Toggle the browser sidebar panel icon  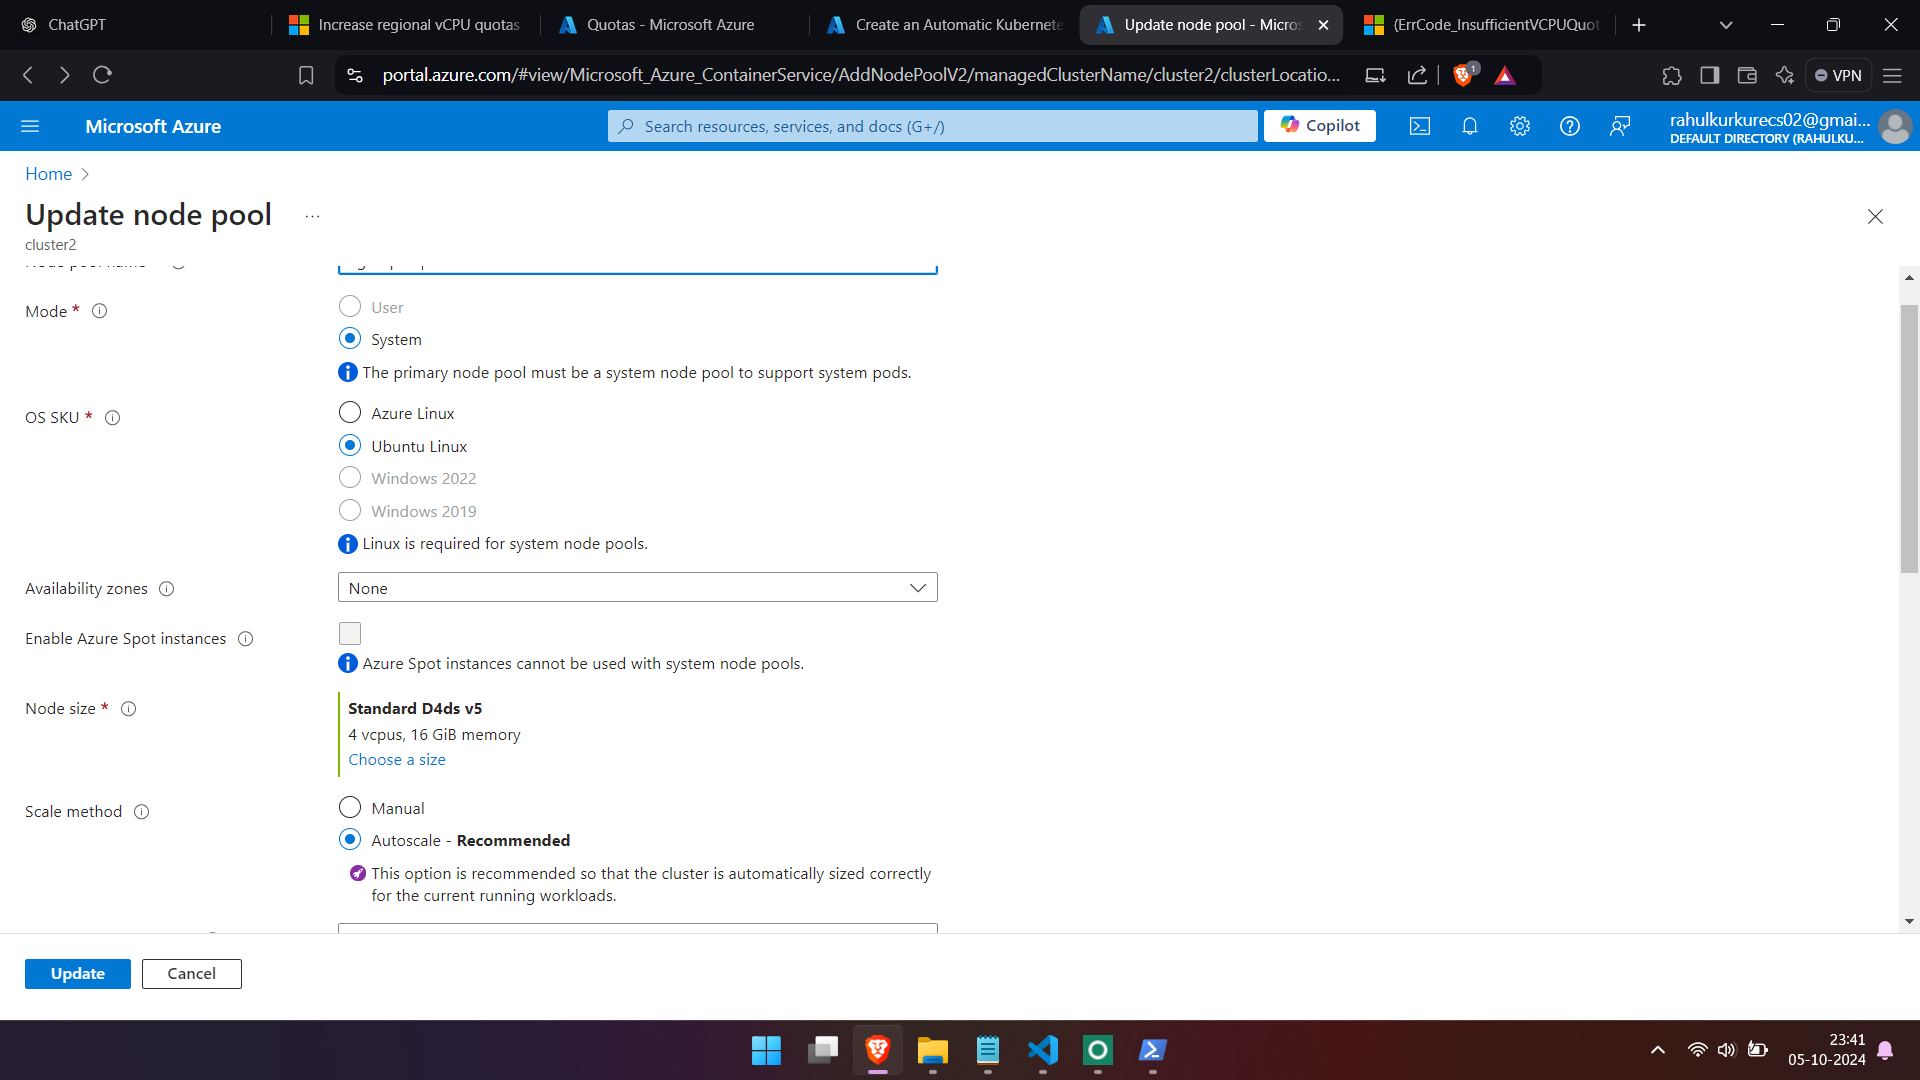1710,75
